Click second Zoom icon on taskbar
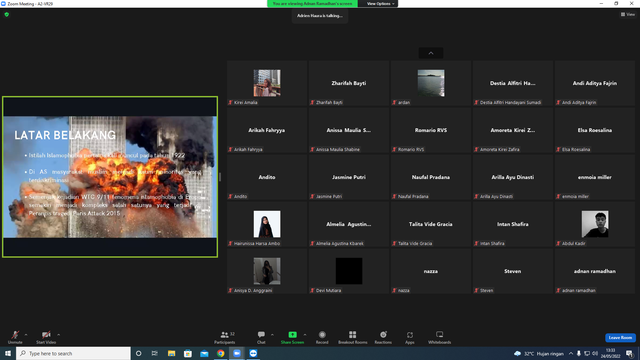This screenshot has height=360, width=640. (x=253, y=353)
